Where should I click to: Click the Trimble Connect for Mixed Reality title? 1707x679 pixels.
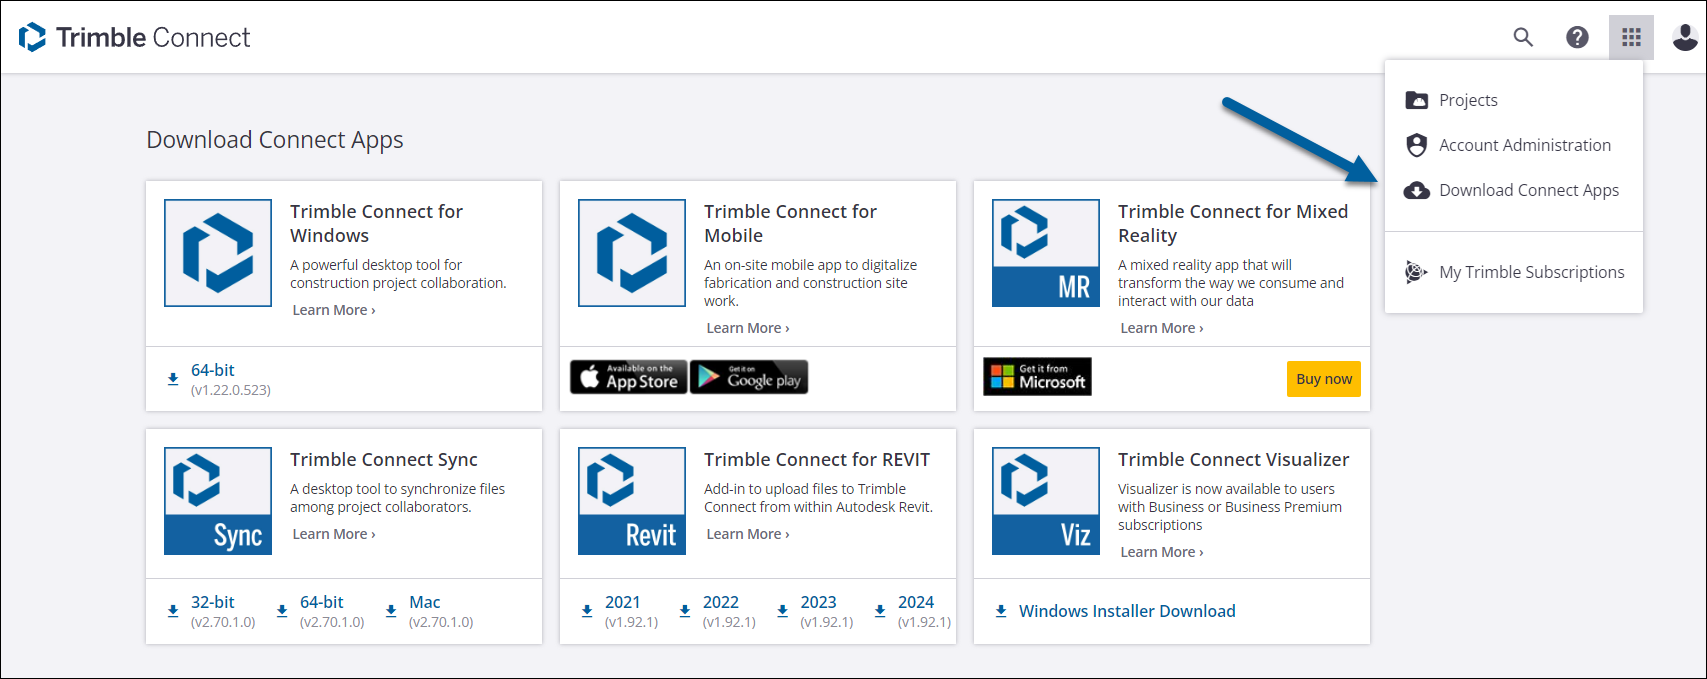point(1233,223)
